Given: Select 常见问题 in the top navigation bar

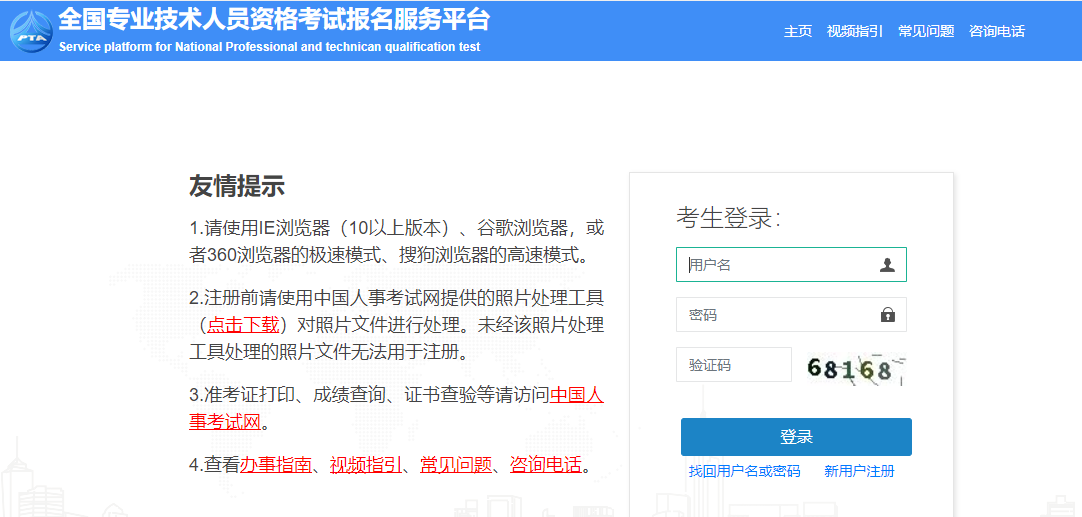Looking at the screenshot, I should tap(926, 31).
